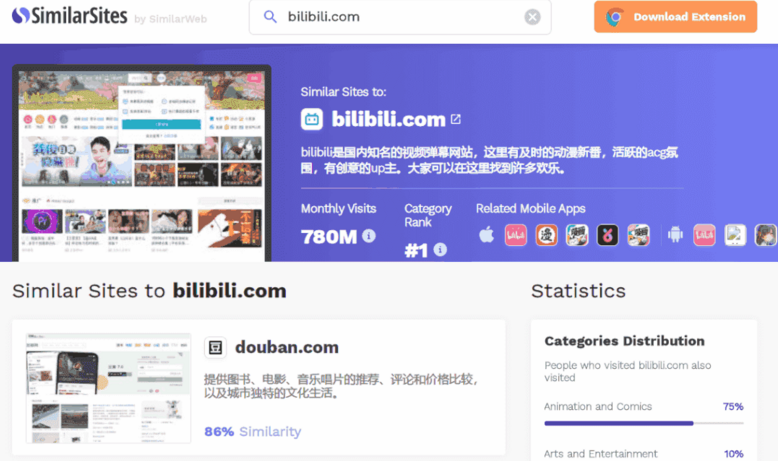The width and height of the screenshot is (782, 461).
Task: Click the SimilarSites logo
Action: (70, 16)
